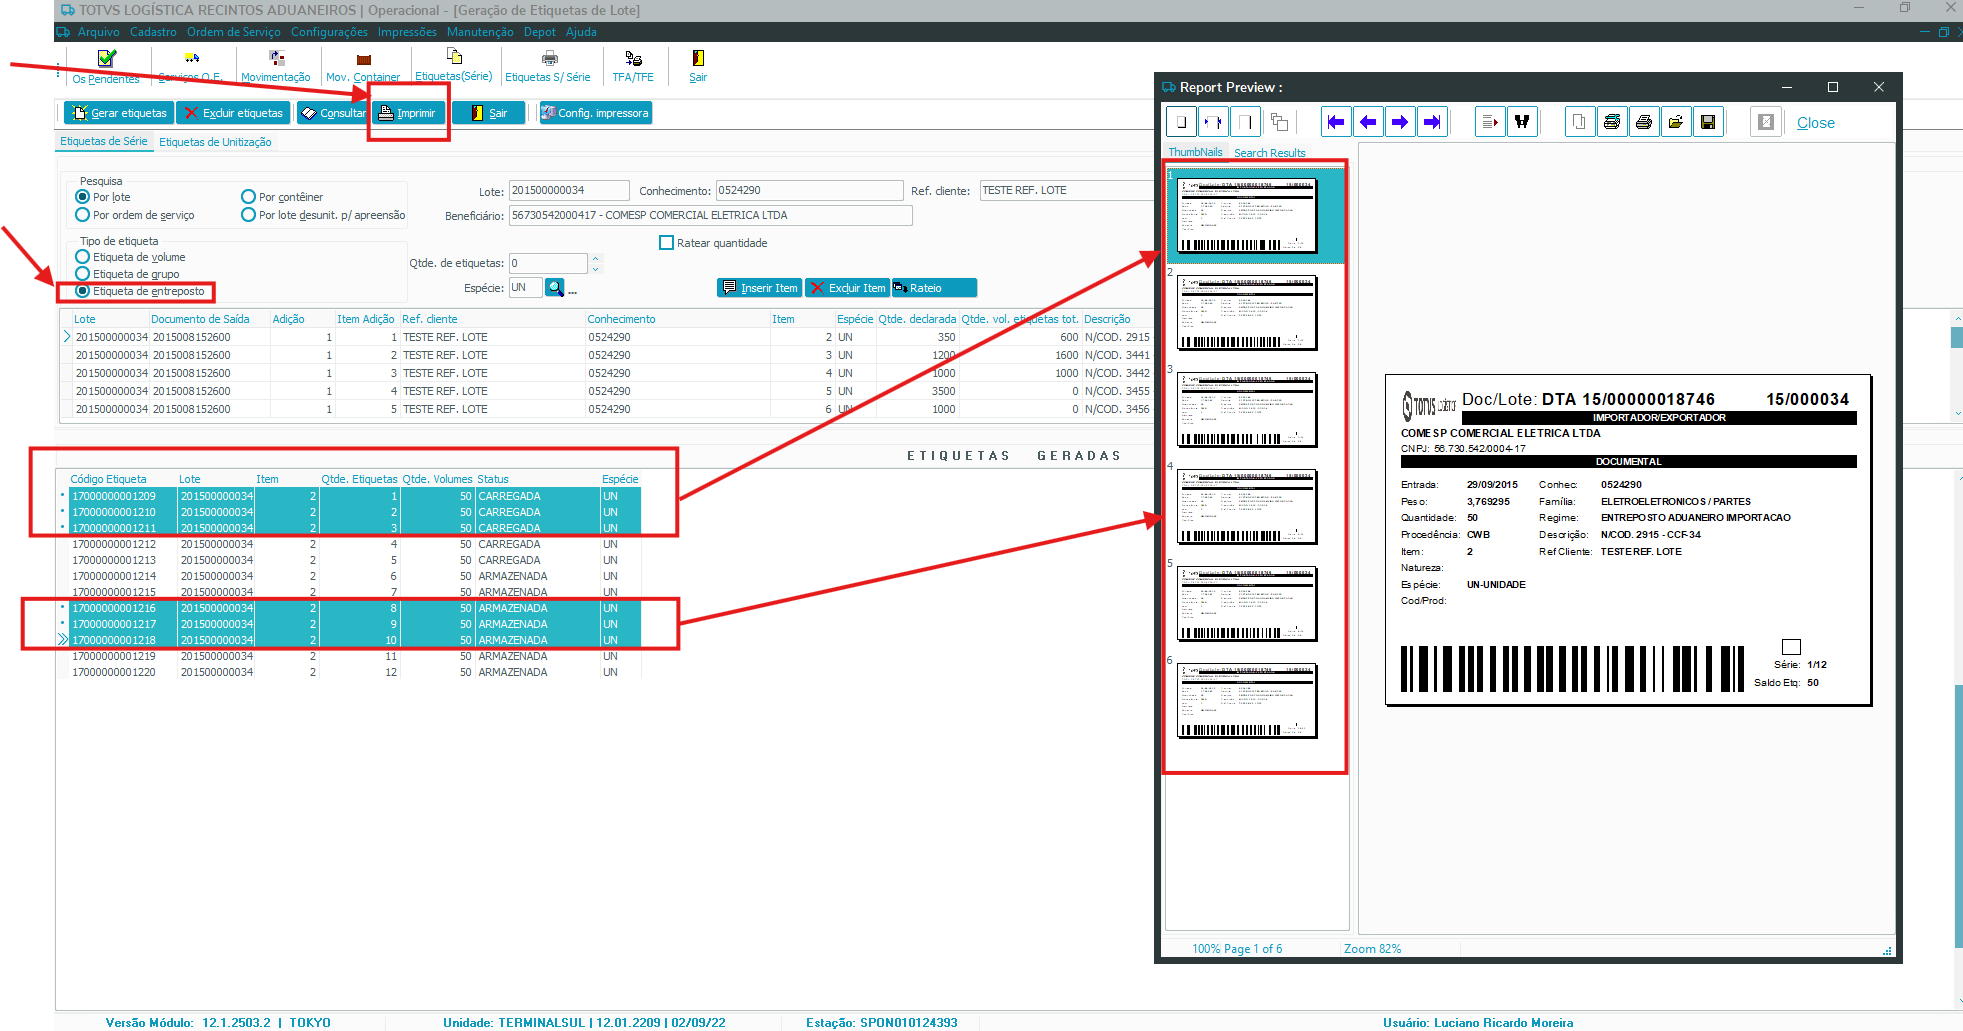This screenshot has width=1963, height=1031.
Task: Click the Close link in Report Preview
Action: click(1815, 123)
